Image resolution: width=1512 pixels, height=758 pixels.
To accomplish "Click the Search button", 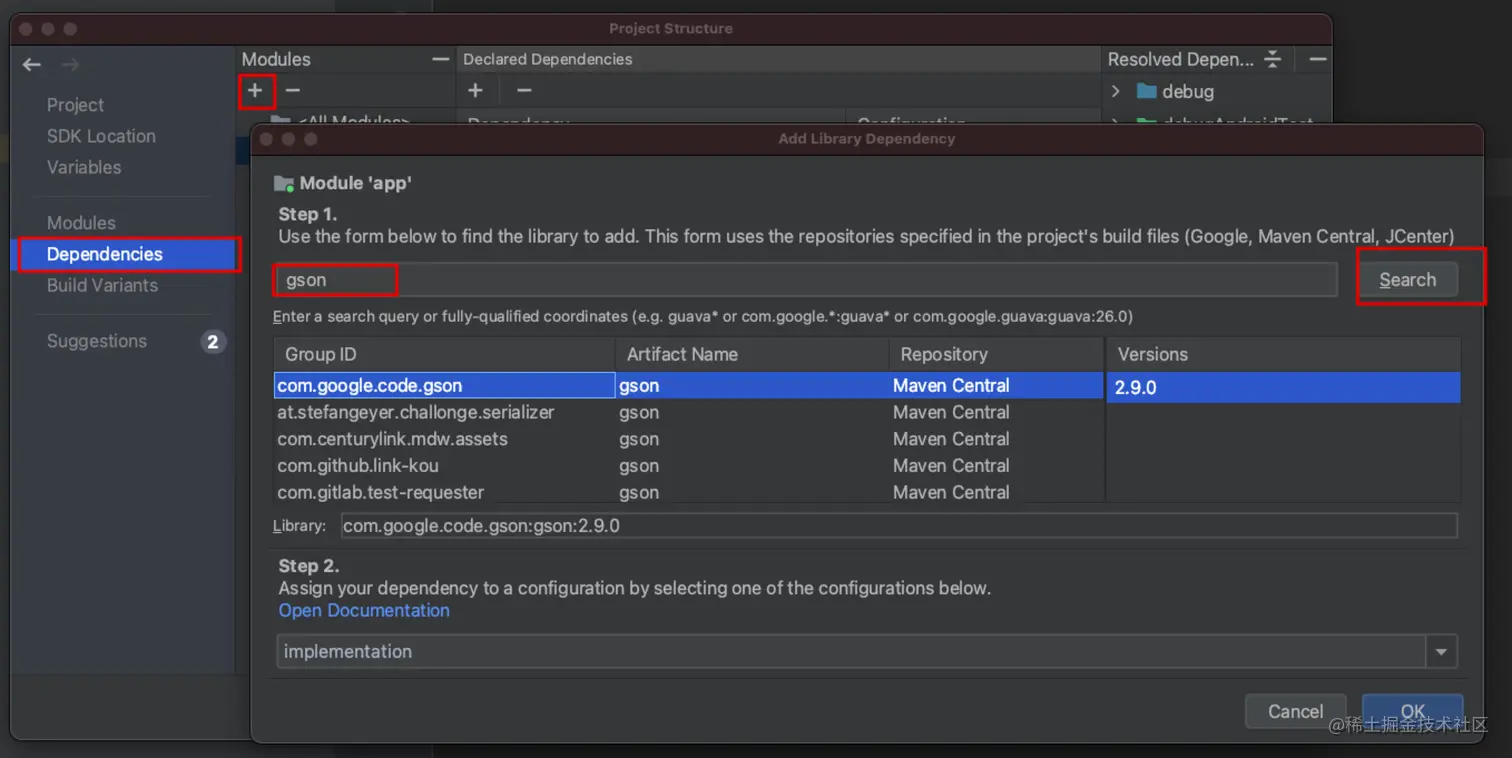I will pos(1407,280).
